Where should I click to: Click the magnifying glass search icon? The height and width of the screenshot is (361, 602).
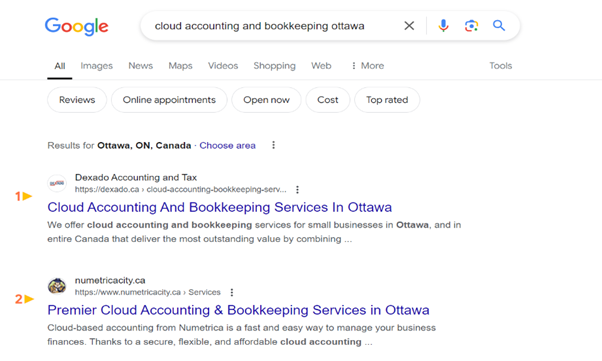pyautogui.click(x=499, y=26)
